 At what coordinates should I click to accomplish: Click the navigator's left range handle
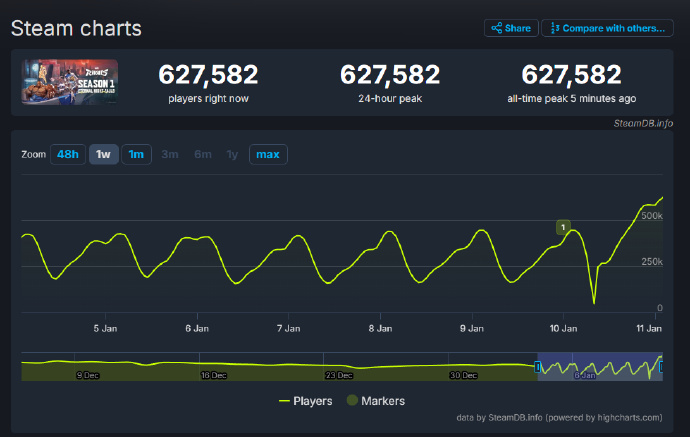tap(538, 368)
